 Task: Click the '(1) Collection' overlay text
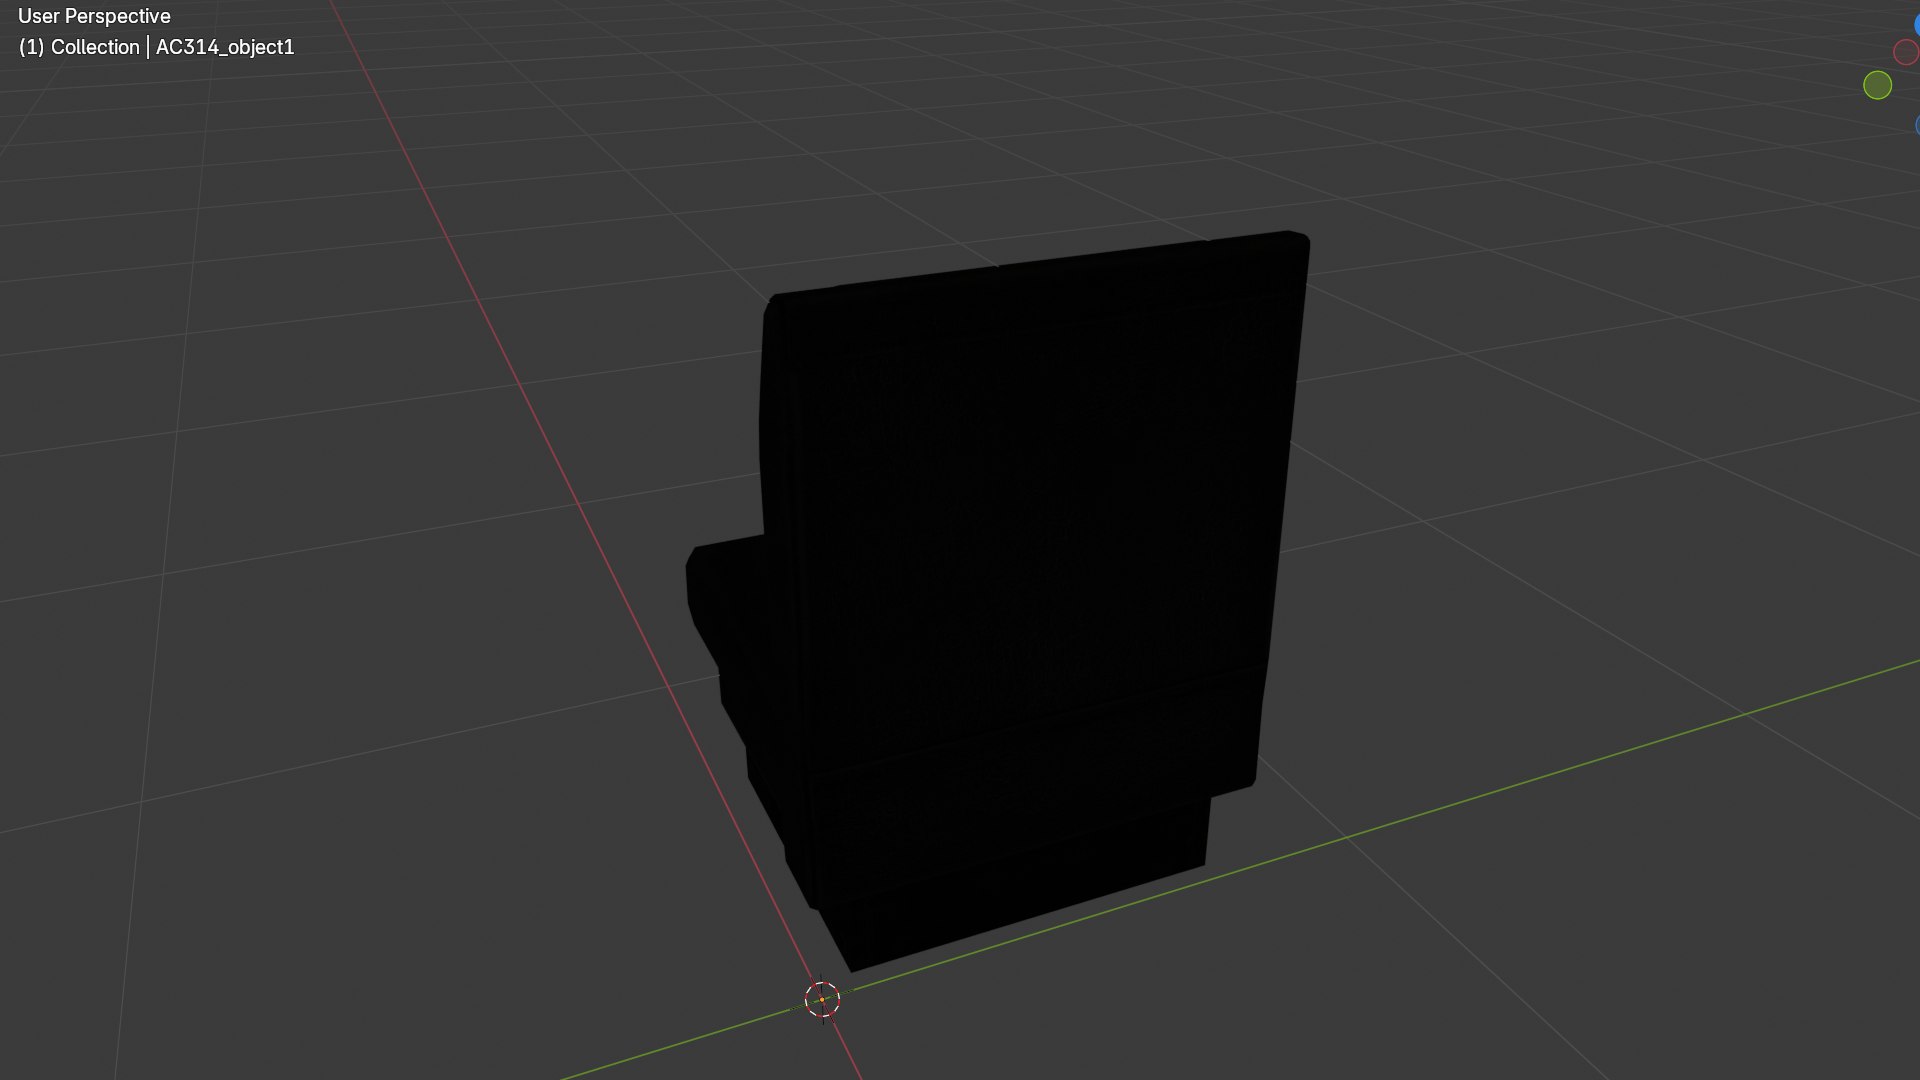tap(79, 47)
